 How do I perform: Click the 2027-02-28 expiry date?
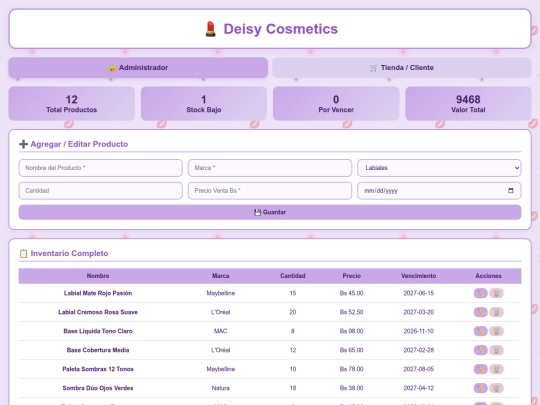pyautogui.click(x=418, y=350)
